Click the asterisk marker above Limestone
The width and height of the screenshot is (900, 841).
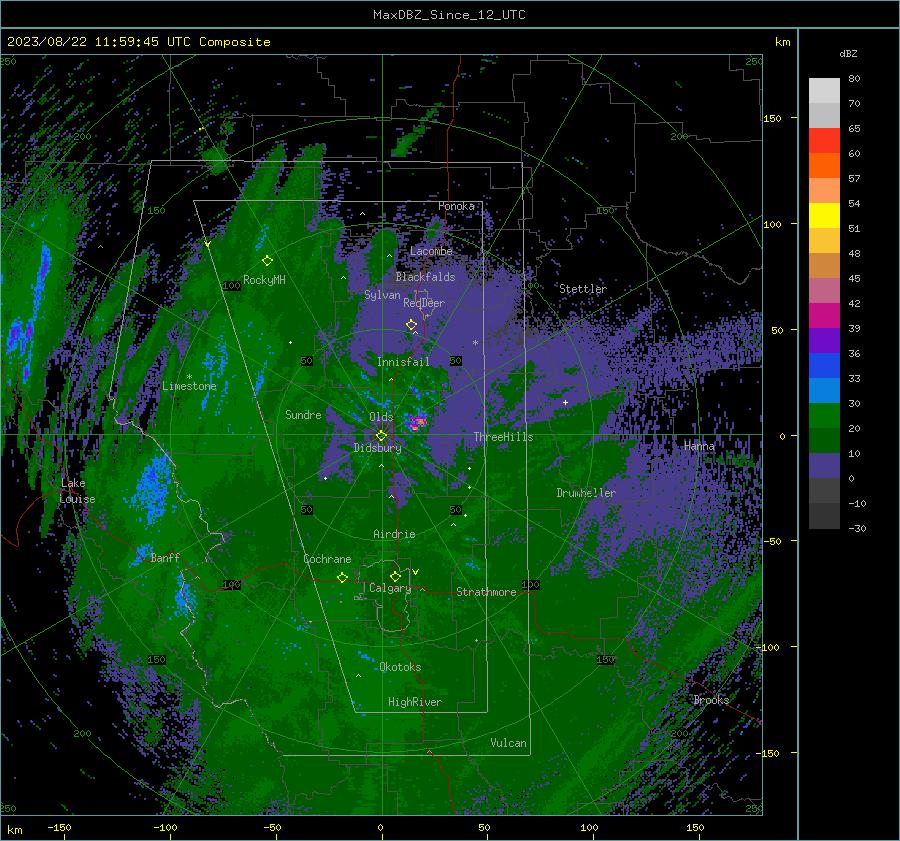pyautogui.click(x=189, y=377)
